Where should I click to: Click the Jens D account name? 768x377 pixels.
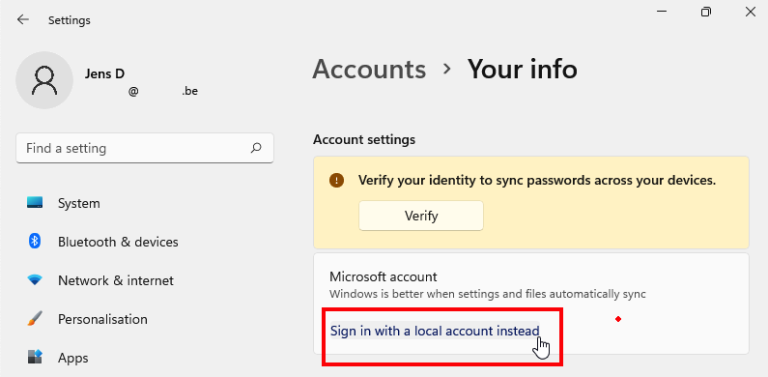[104, 74]
